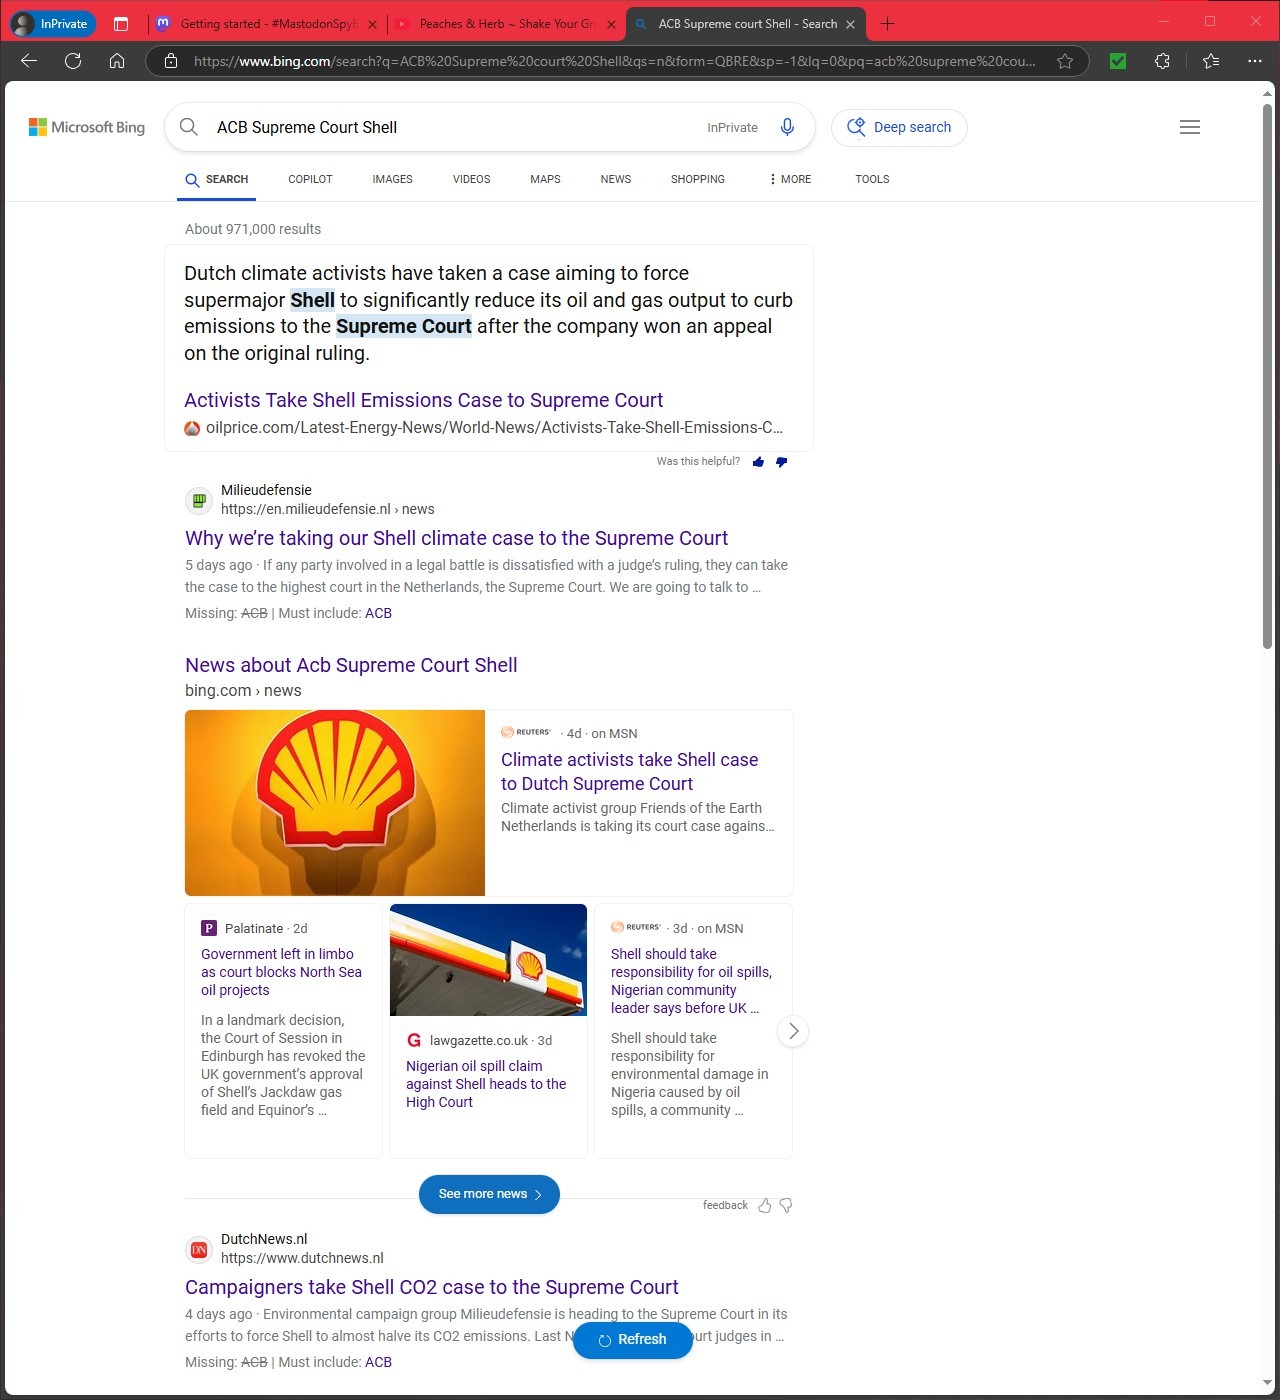Select the MAPS search tab

(545, 179)
